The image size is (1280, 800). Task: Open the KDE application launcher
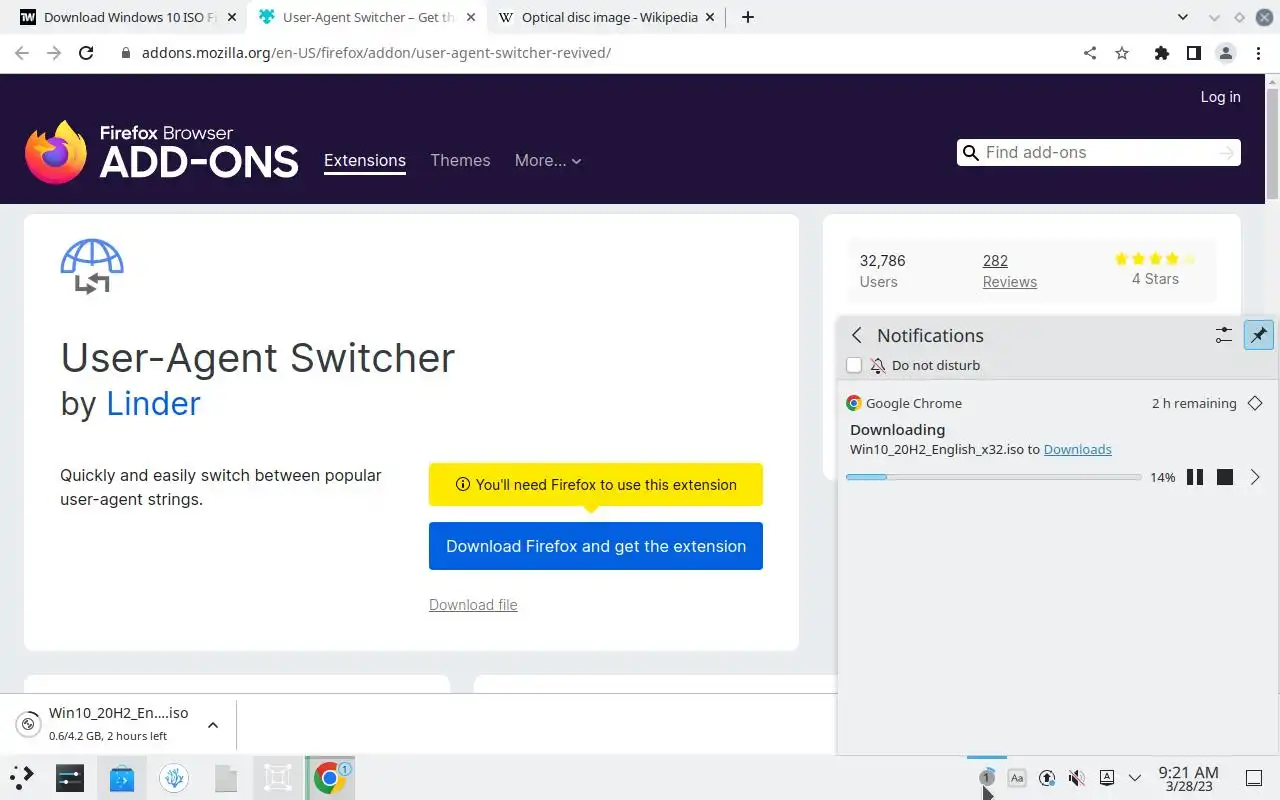(22, 777)
